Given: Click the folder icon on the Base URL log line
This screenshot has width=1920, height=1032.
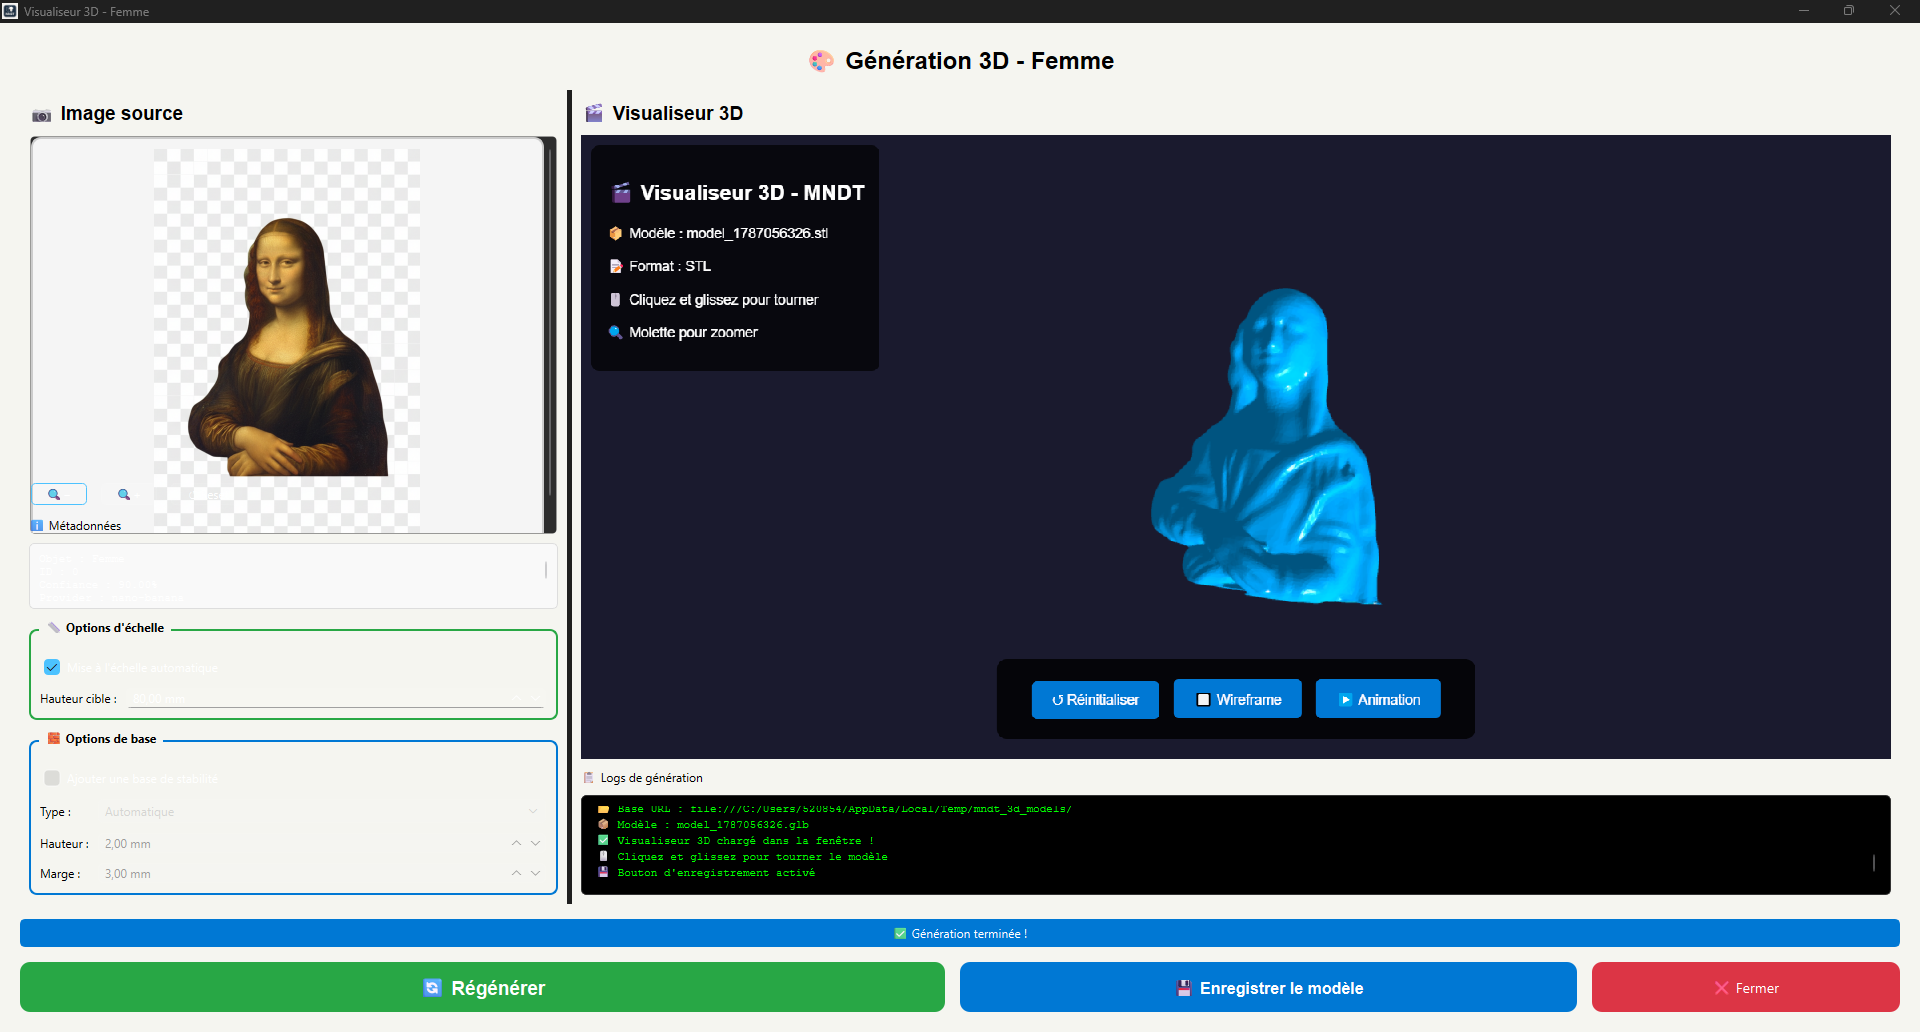Looking at the screenshot, I should click(x=603, y=809).
